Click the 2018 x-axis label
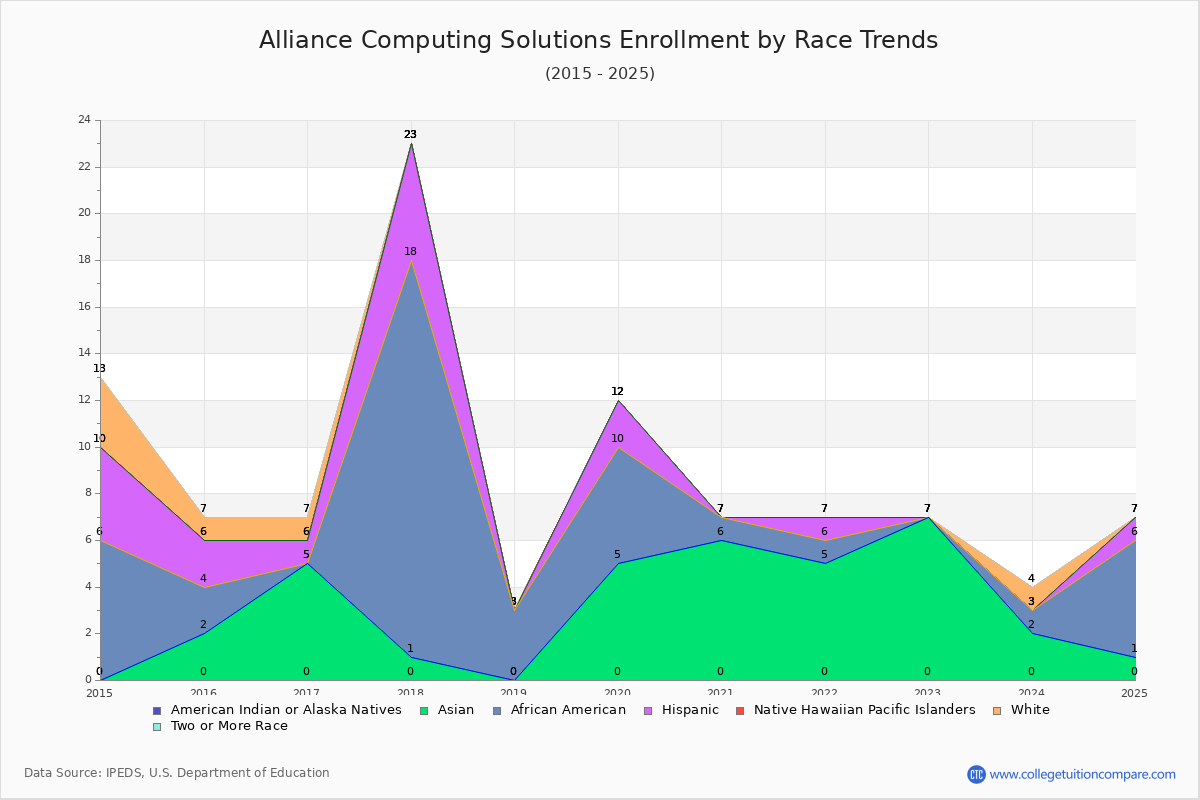The height and width of the screenshot is (800, 1200). (x=410, y=693)
